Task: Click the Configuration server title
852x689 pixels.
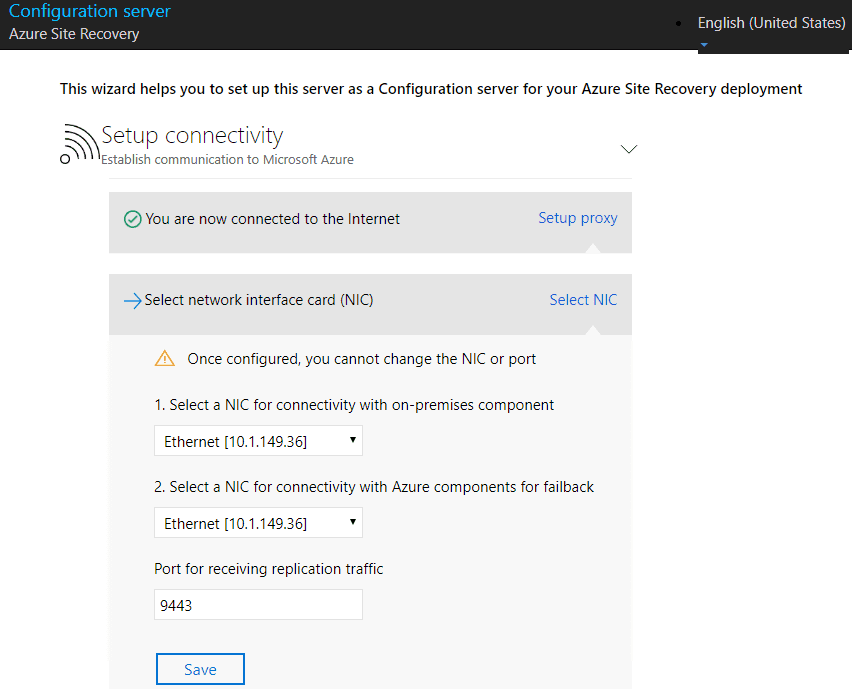Action: tap(90, 12)
